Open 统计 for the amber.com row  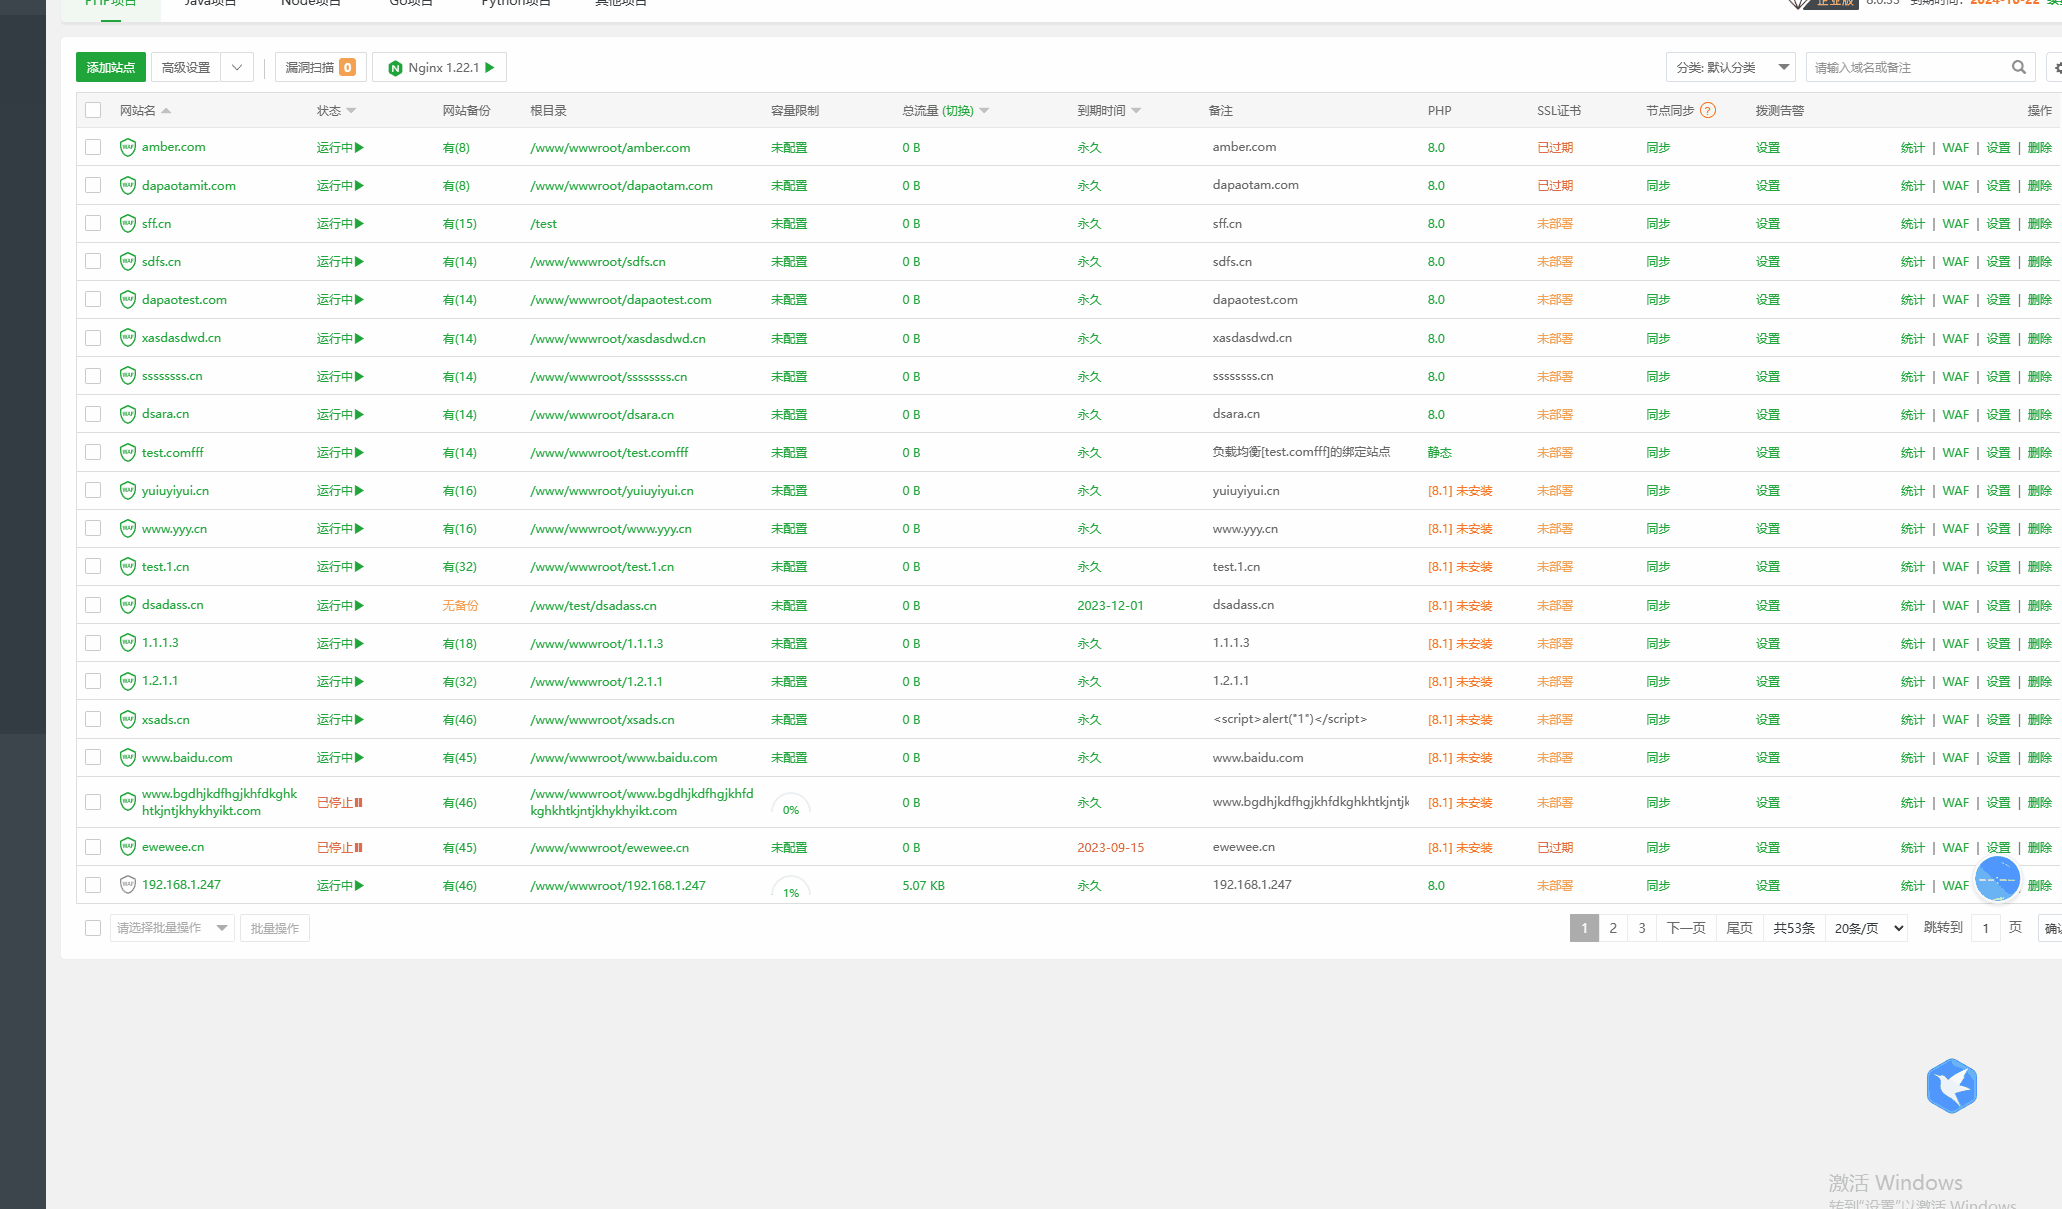point(1912,147)
